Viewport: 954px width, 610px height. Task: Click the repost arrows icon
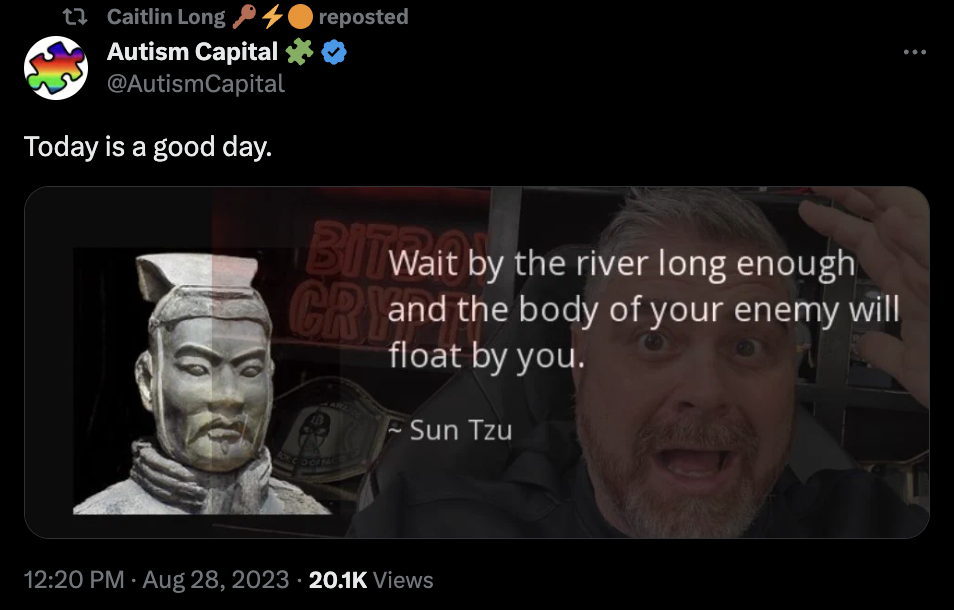pyautogui.click(x=75, y=17)
